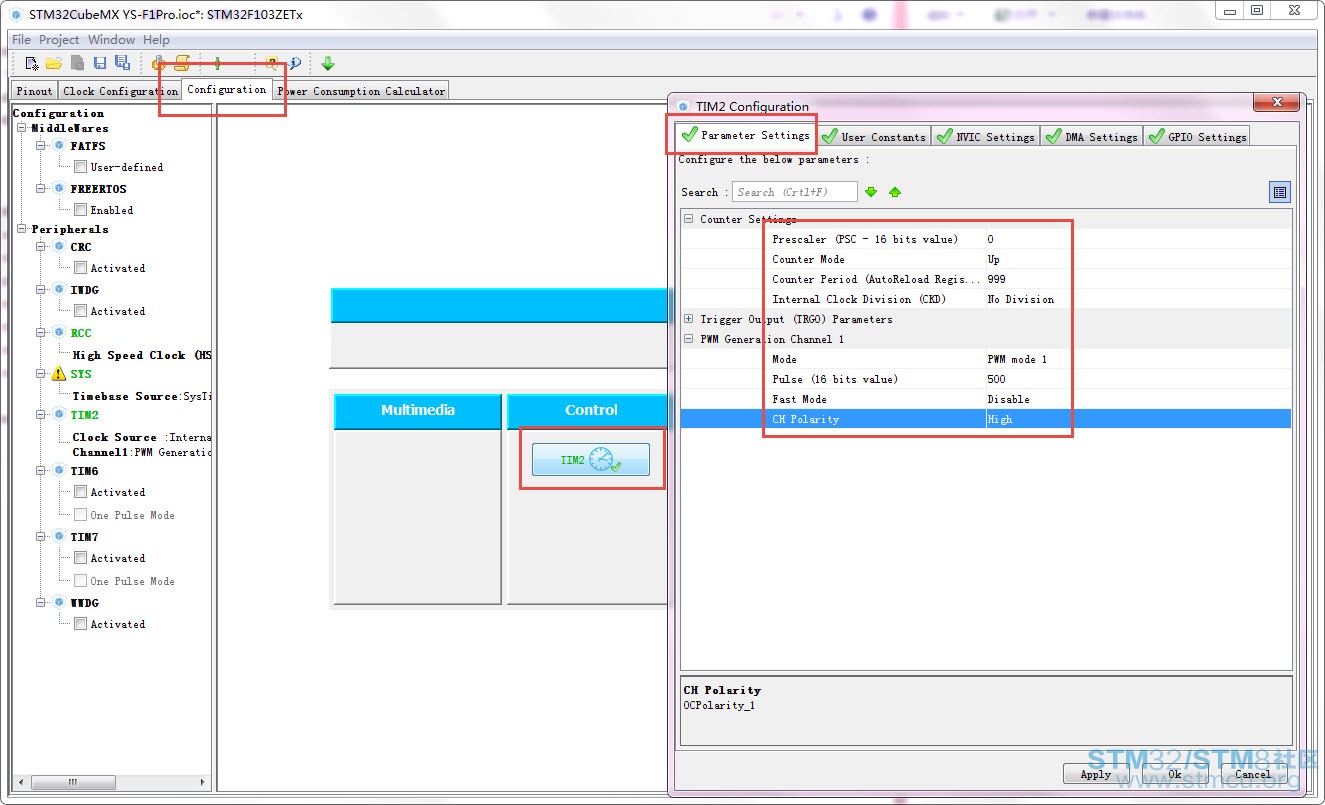This screenshot has height=805, width=1325.
Task: Click the green plus toolbar icon
Action: point(217,63)
